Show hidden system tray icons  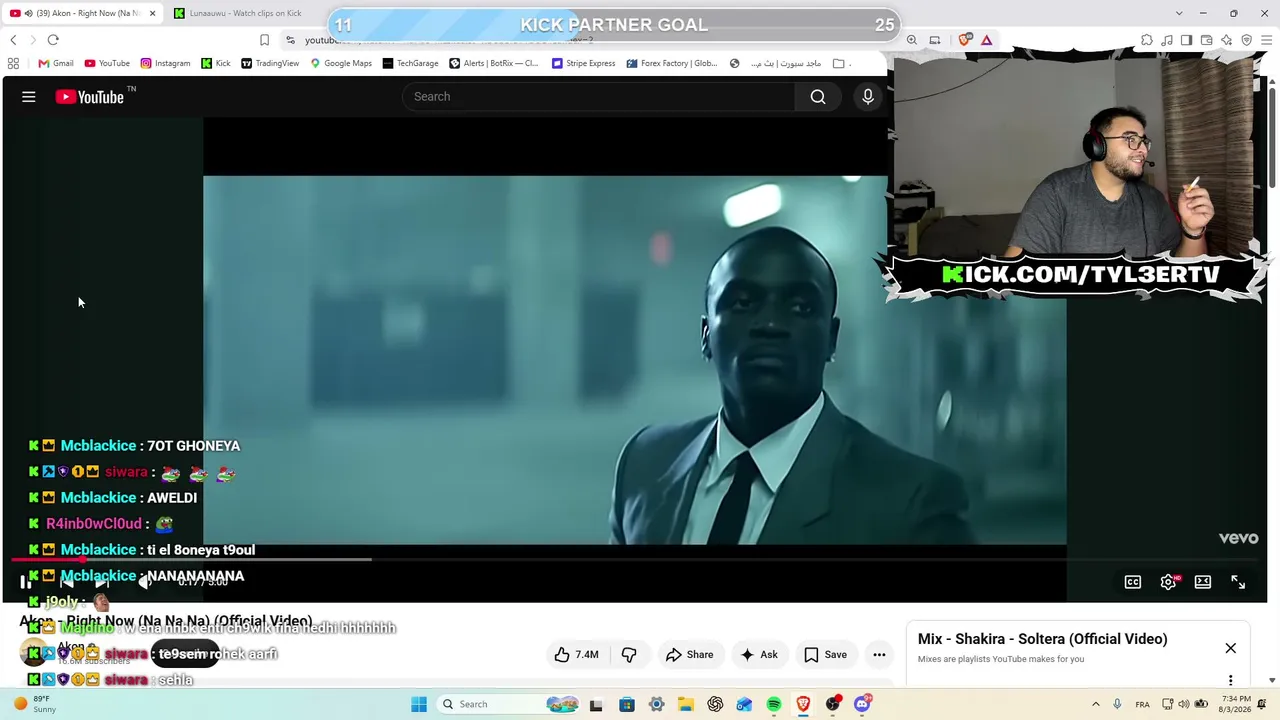[1096, 704]
